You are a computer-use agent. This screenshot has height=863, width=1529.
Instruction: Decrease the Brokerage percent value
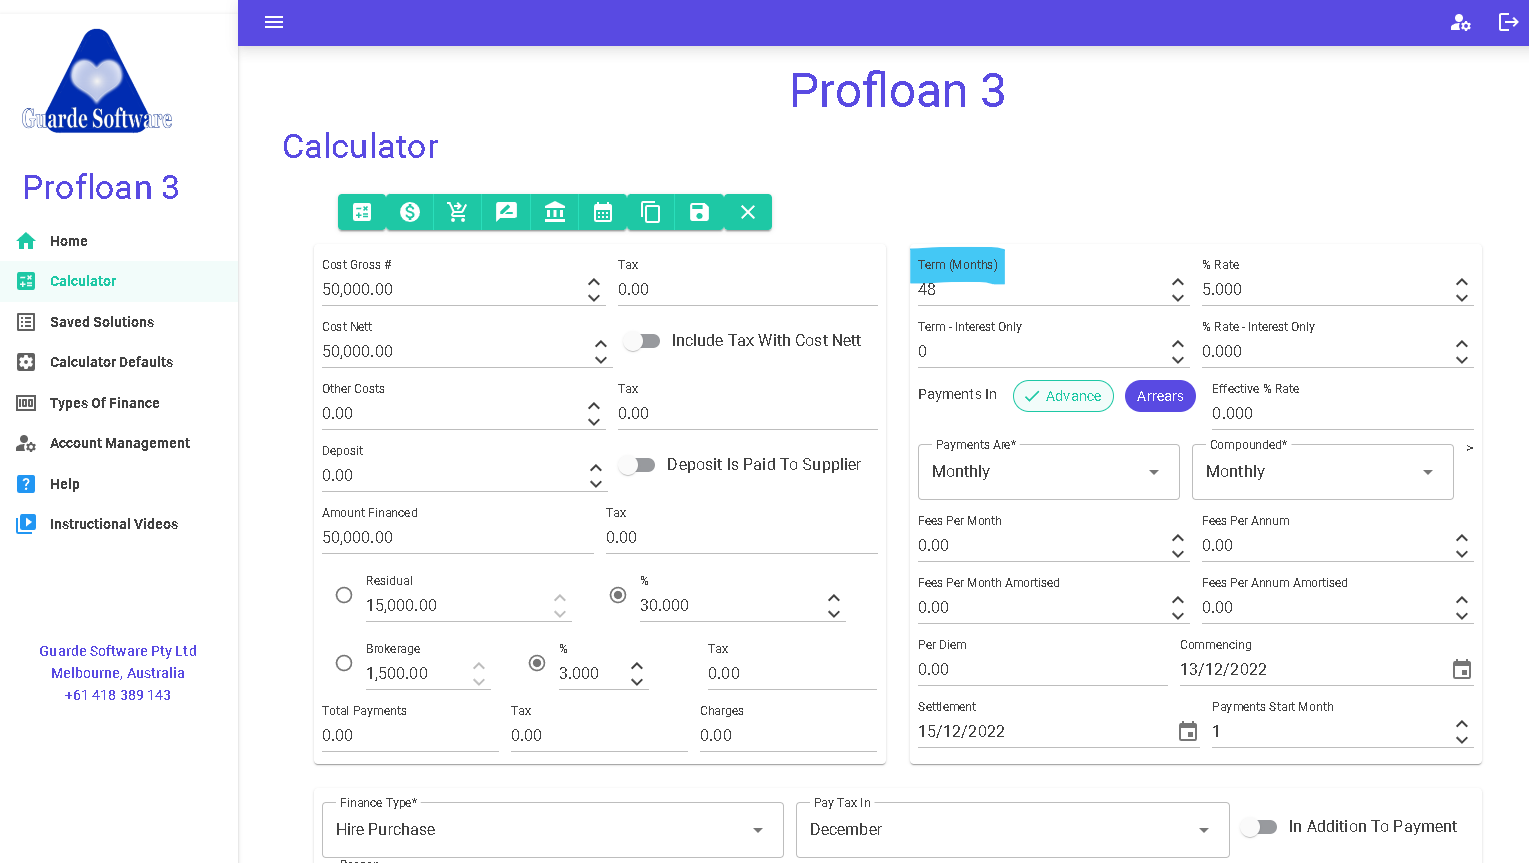point(637,681)
